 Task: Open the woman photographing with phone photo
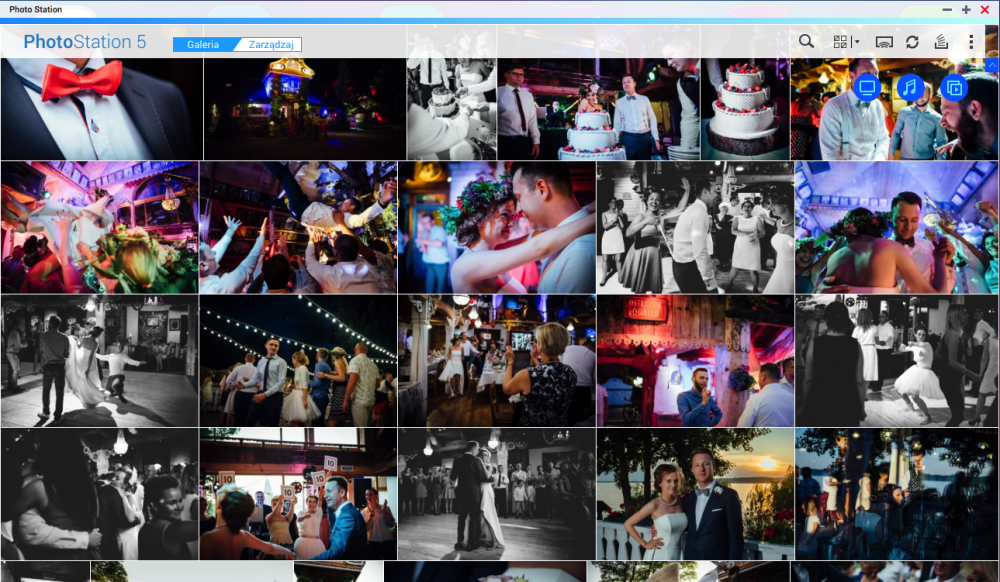point(497,361)
